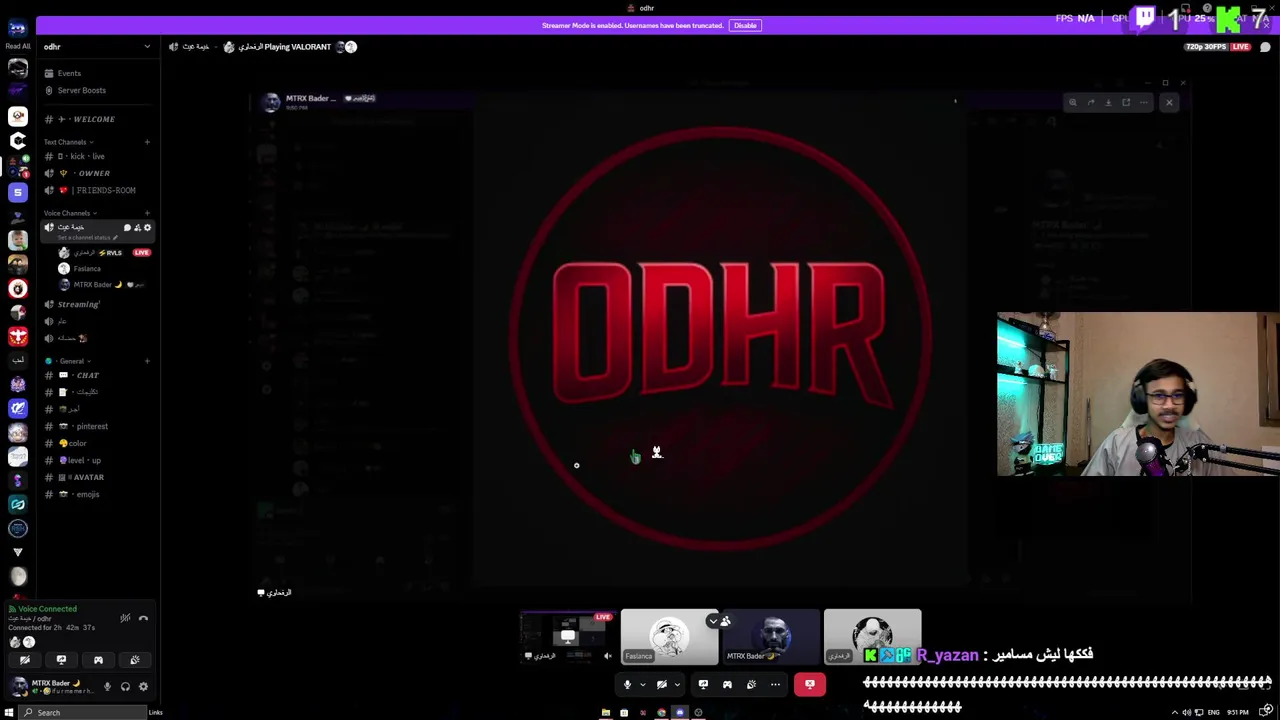The width and height of the screenshot is (1280, 720).
Task: Select the LIVE stream preview tile
Action: pyautogui.click(x=568, y=637)
